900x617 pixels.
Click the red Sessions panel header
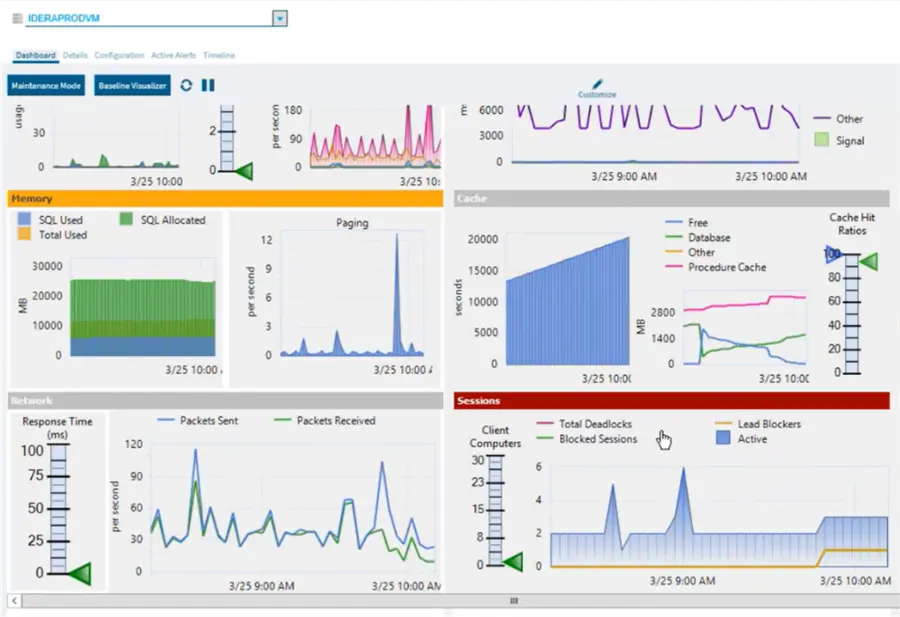672,401
